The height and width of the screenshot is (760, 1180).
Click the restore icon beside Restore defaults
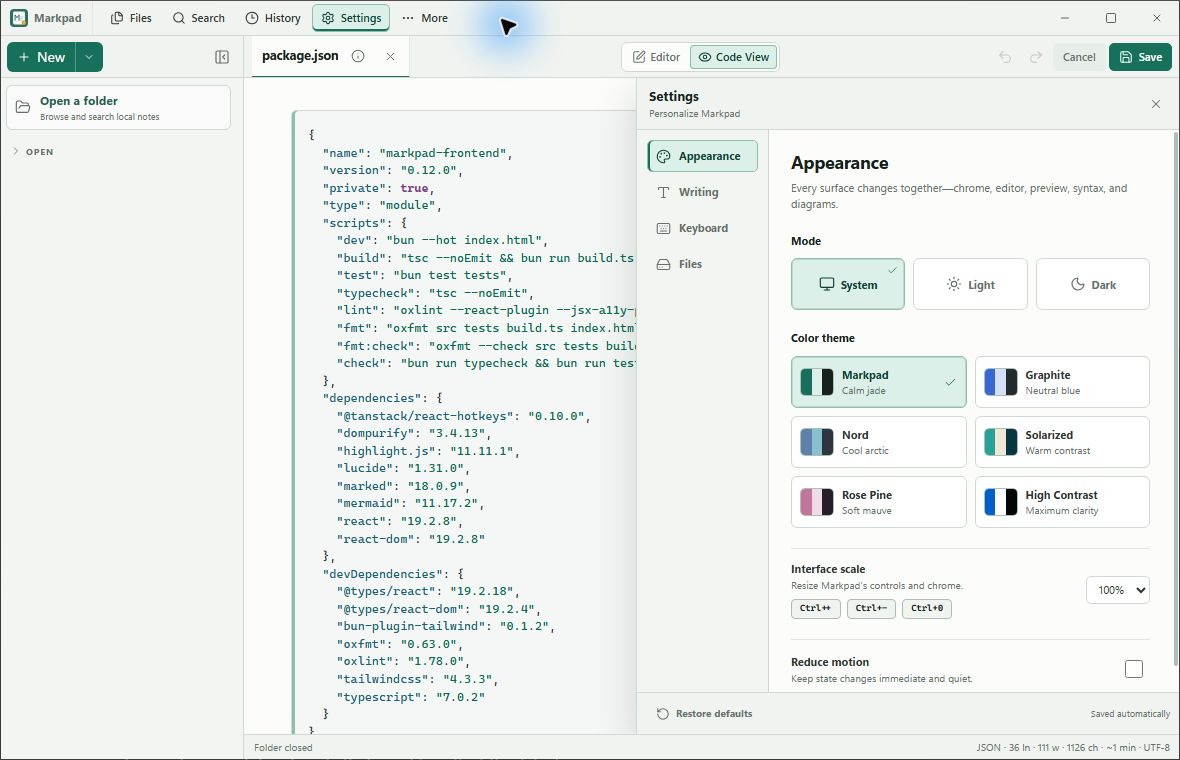click(x=663, y=713)
